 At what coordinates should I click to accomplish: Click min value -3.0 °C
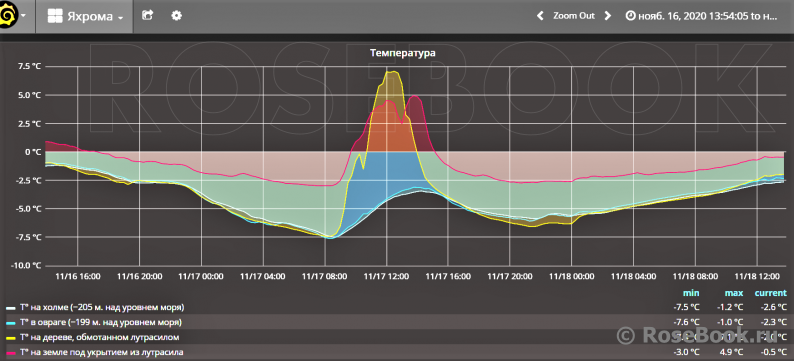[686, 351]
